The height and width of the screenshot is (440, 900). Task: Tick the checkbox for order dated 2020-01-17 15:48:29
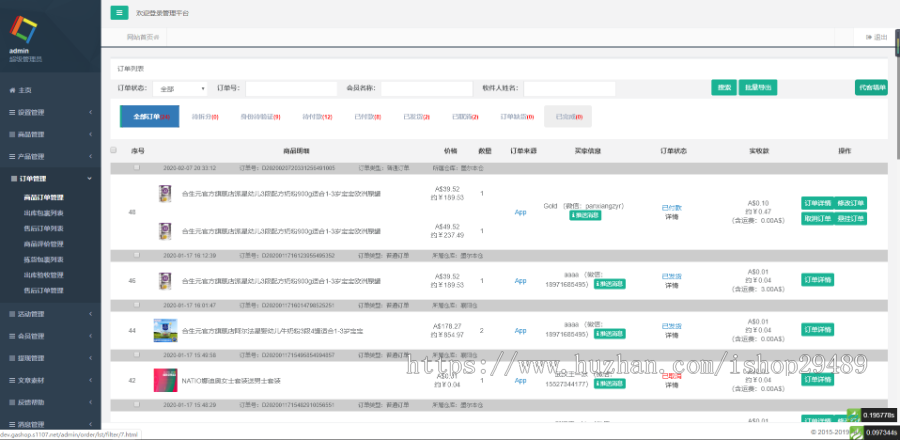[x=136, y=405]
